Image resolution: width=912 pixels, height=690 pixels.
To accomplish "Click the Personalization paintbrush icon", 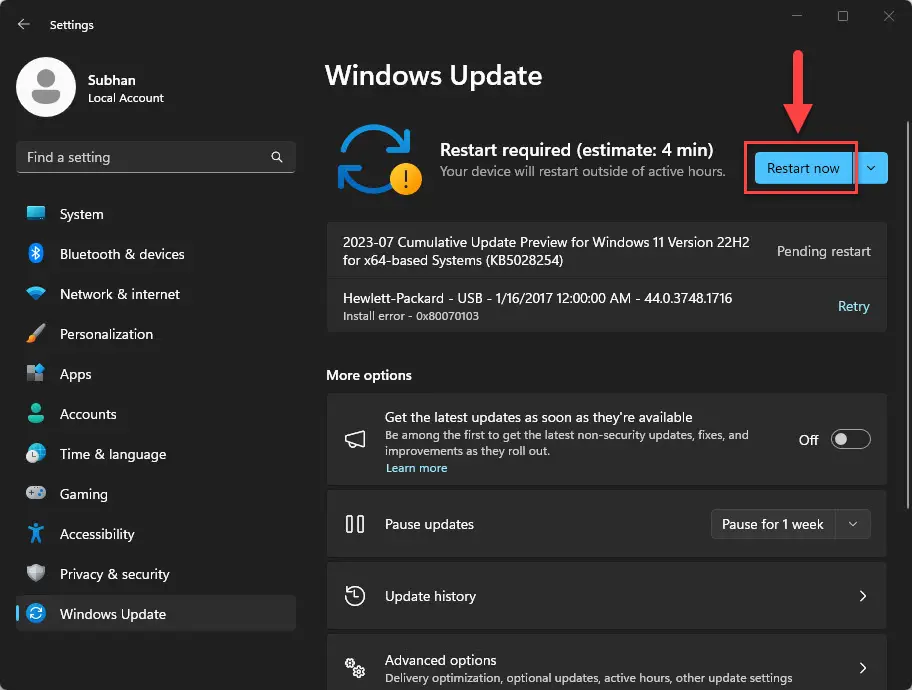I will tap(36, 334).
